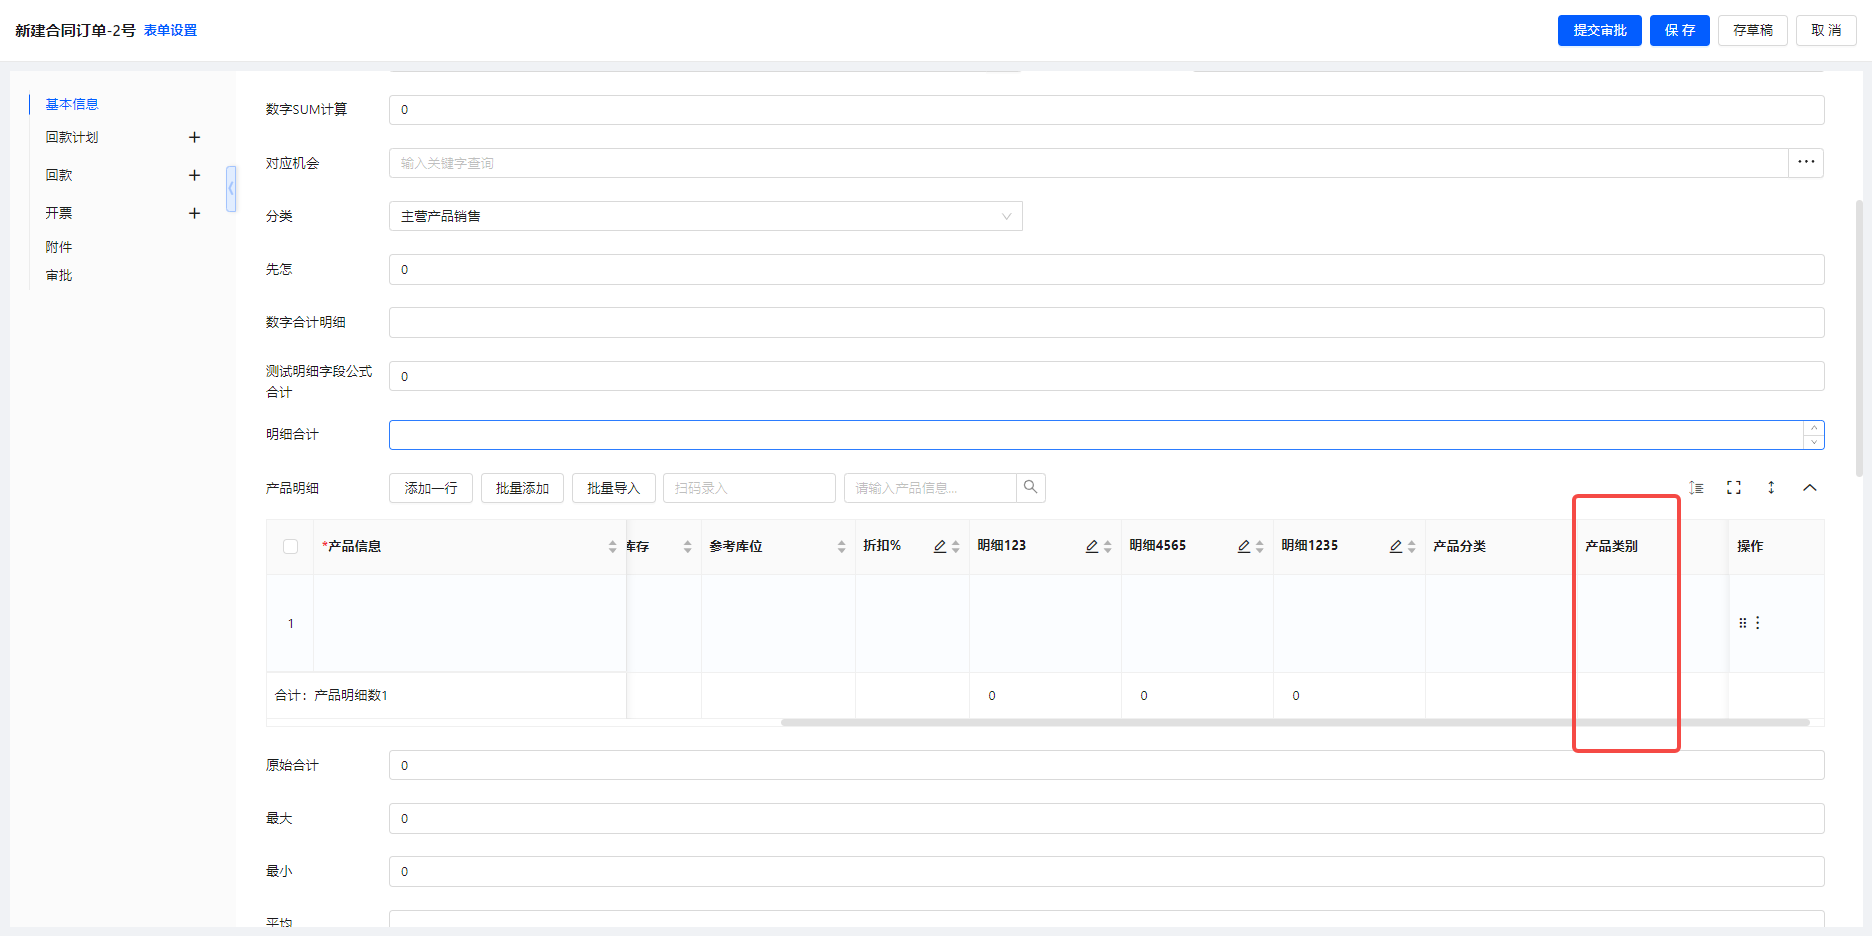
Task: Tick the select-all checkbox in product table
Action: (x=290, y=547)
